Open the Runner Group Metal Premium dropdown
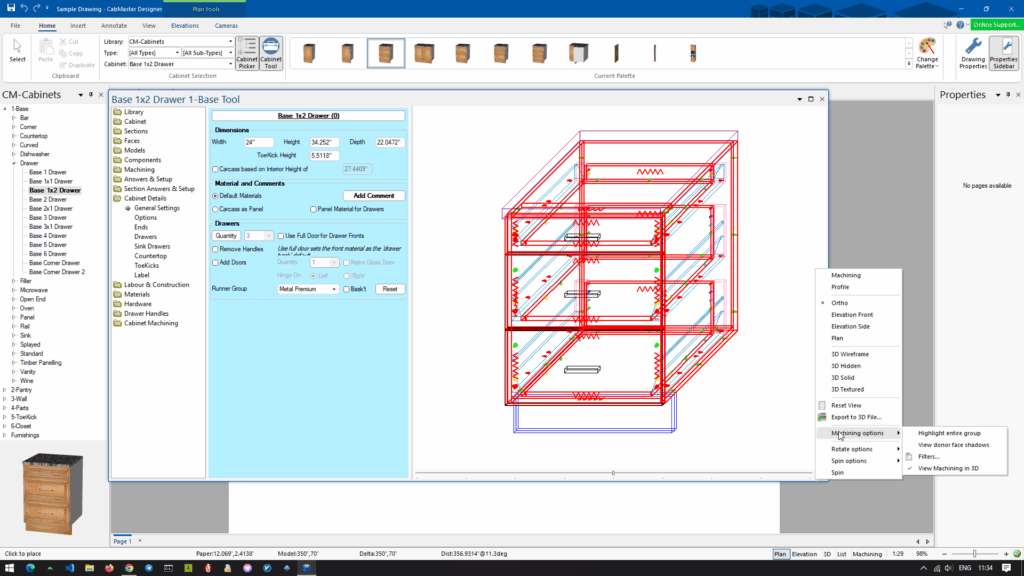 [309, 288]
